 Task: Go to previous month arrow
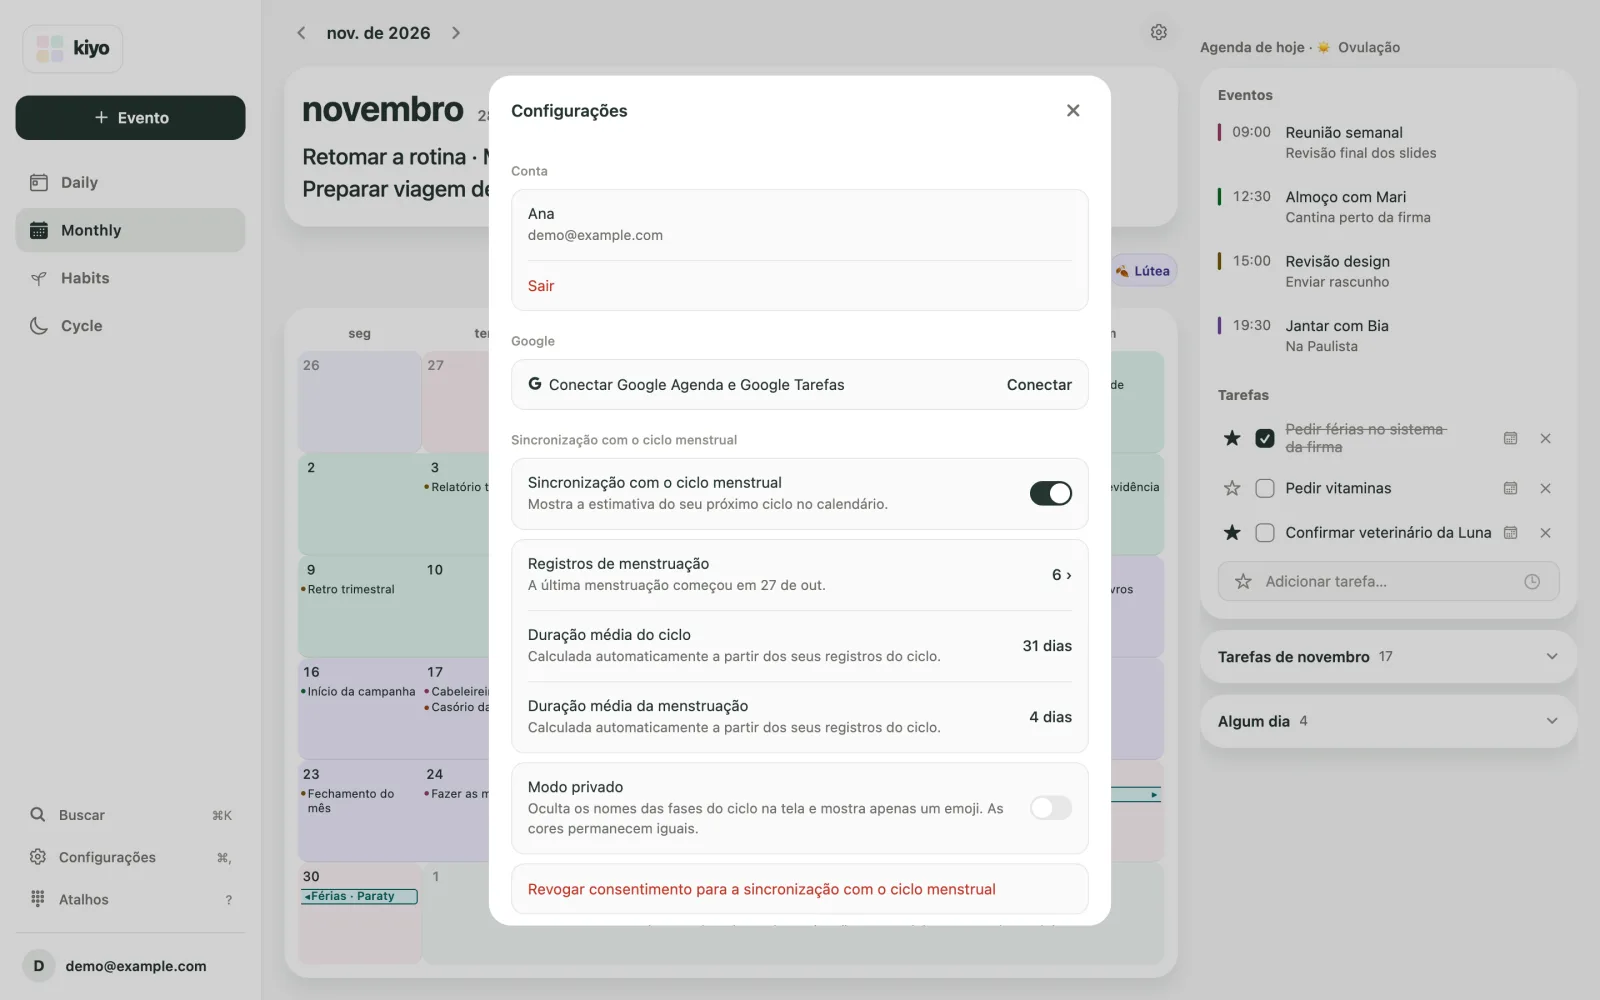coord(301,33)
